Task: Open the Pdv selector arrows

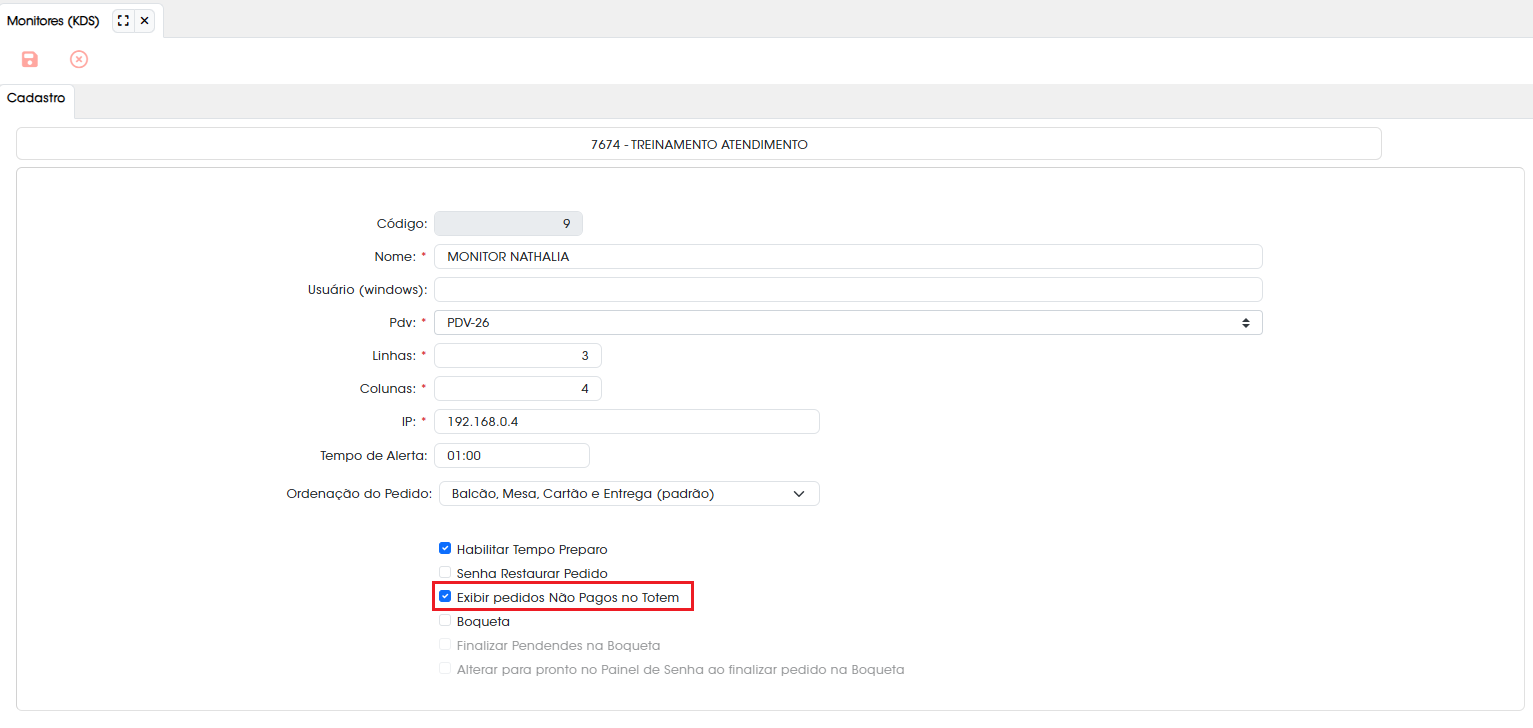Action: [x=1245, y=323]
